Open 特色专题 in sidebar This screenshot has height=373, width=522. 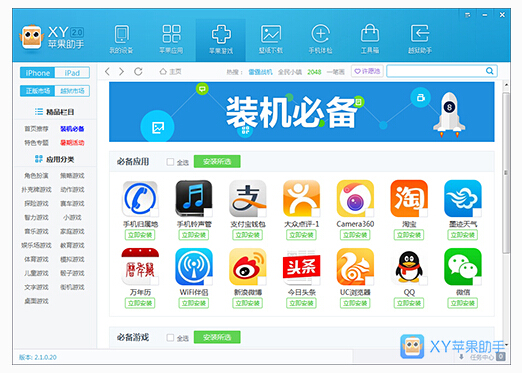tap(36, 143)
